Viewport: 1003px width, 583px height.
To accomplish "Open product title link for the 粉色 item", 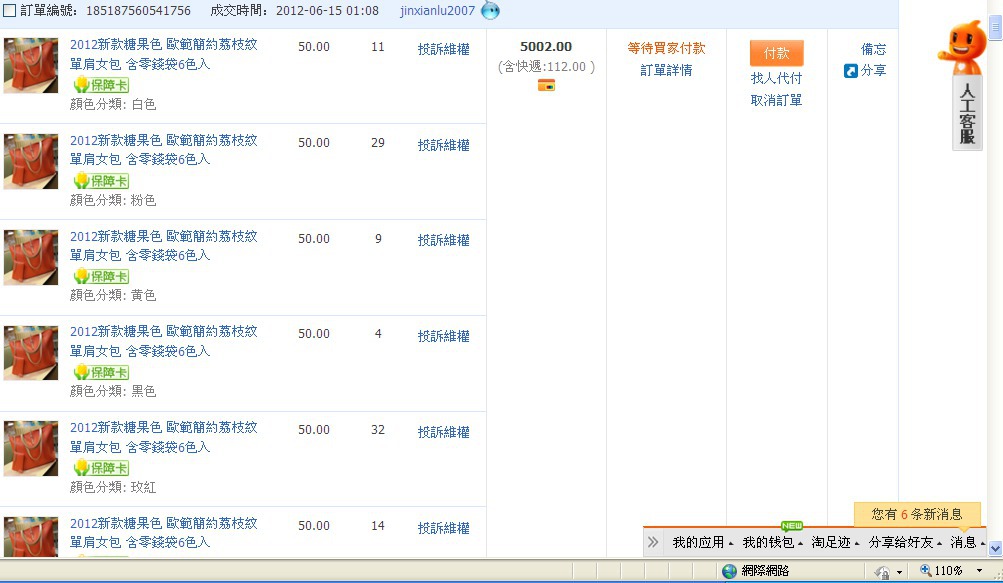I will click(x=164, y=150).
